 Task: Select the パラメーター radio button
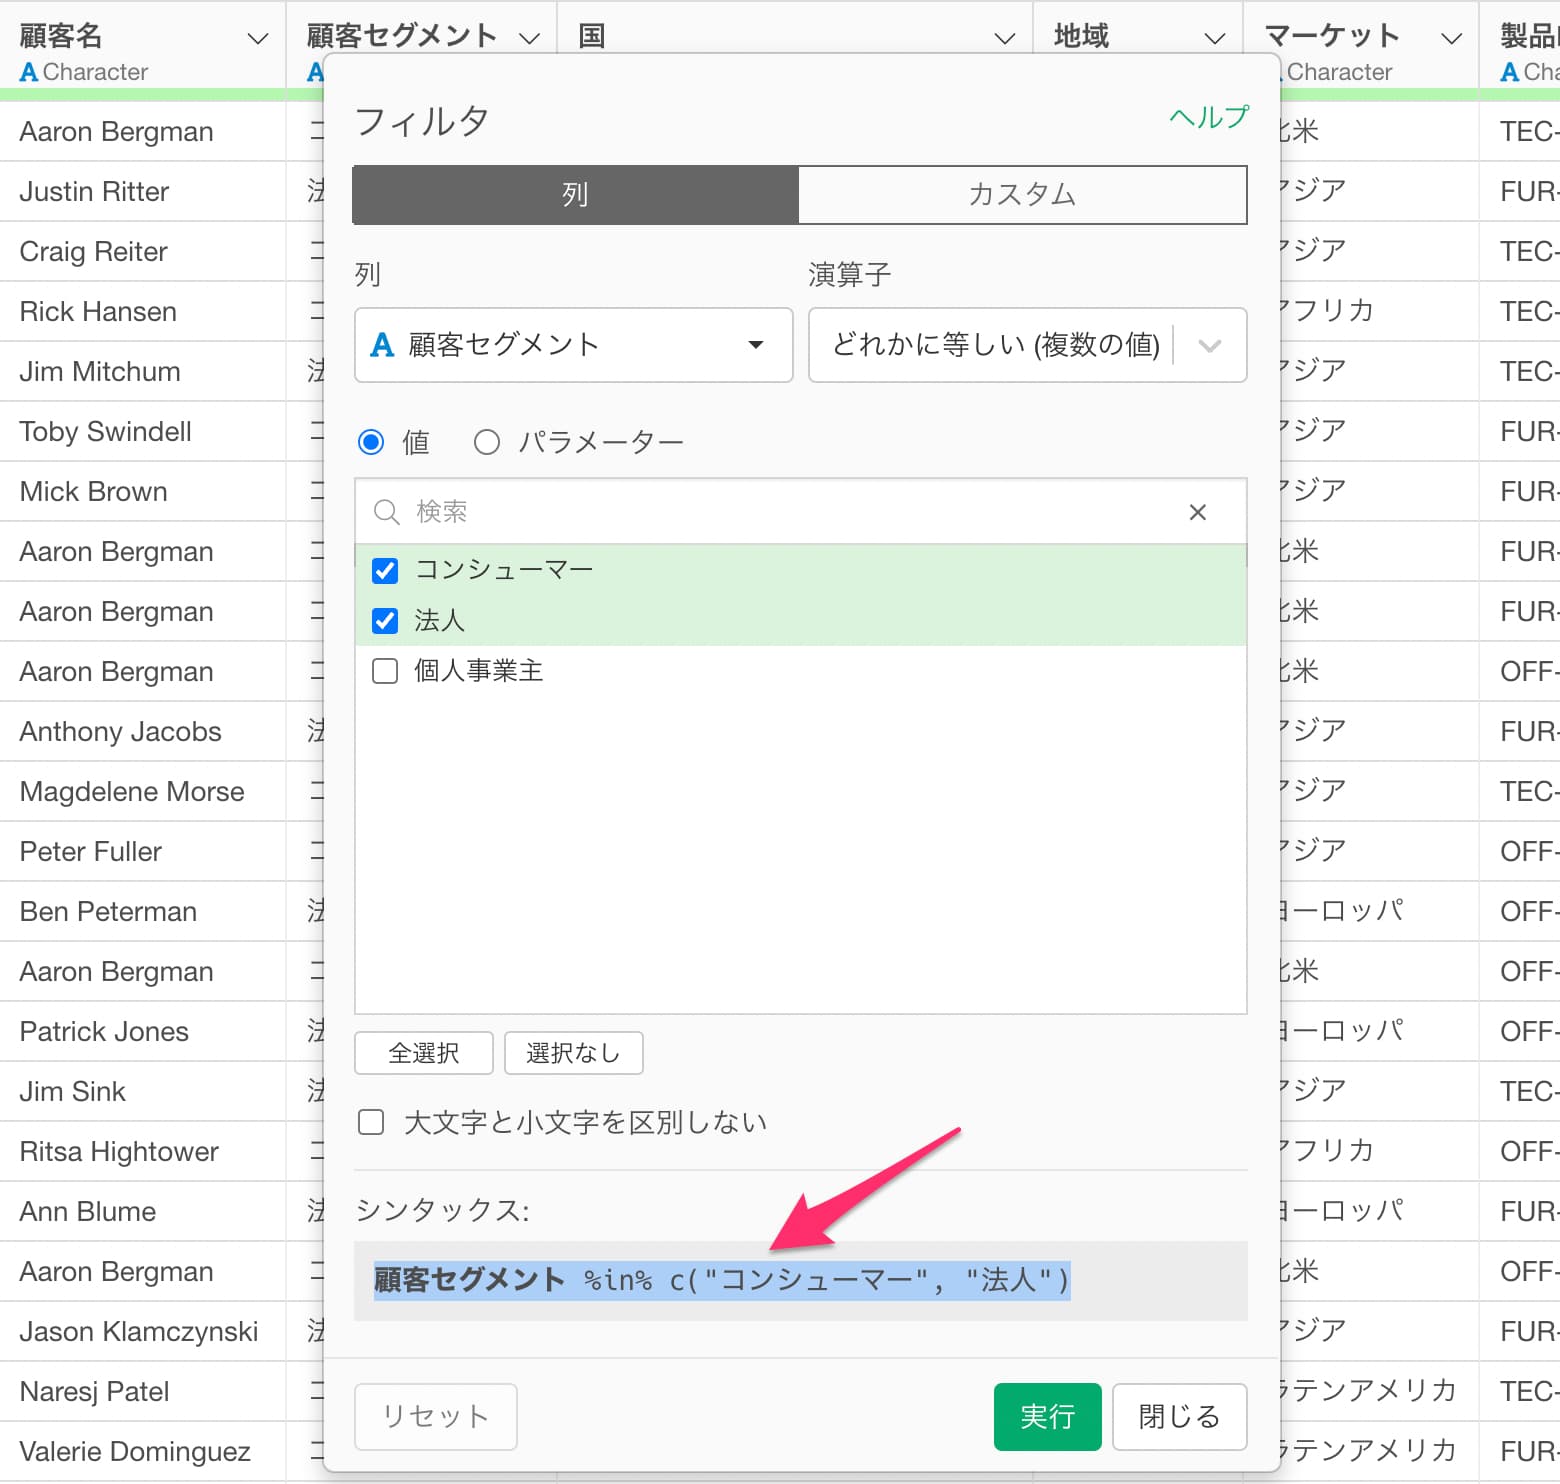pos(487,442)
